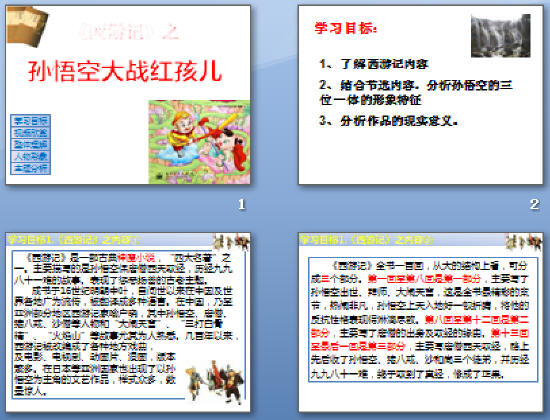Click slide 4's yellow header 学习目标1

(367, 240)
